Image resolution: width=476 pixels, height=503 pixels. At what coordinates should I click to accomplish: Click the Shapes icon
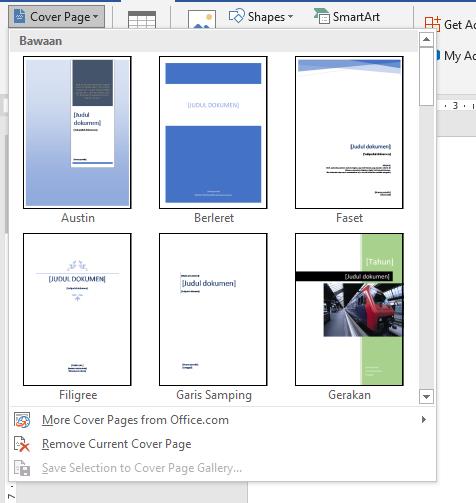[236, 16]
